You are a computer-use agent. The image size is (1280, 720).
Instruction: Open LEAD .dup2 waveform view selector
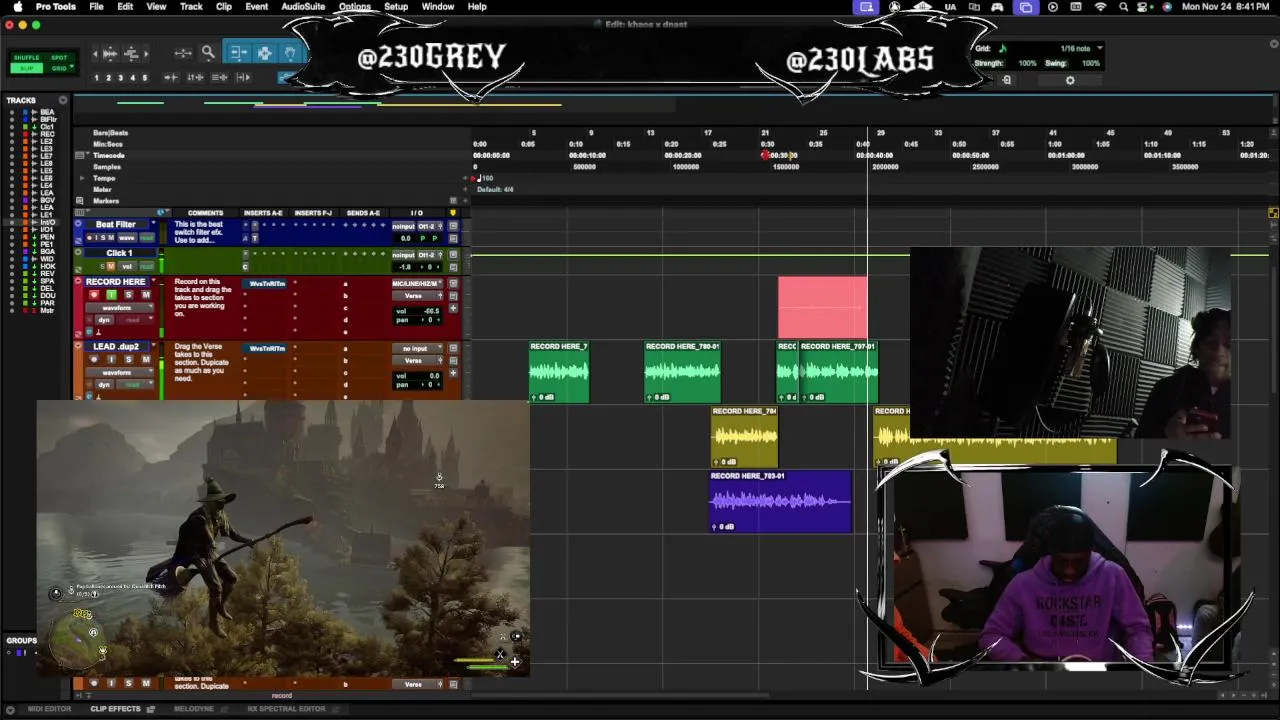(x=119, y=372)
